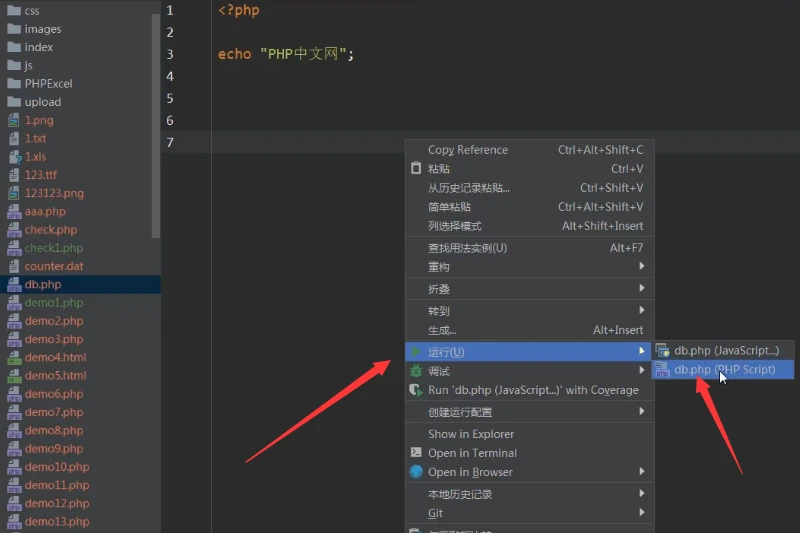800x533 pixels.
Task: Click the 123.ttf file icon
Action: pos(14,175)
